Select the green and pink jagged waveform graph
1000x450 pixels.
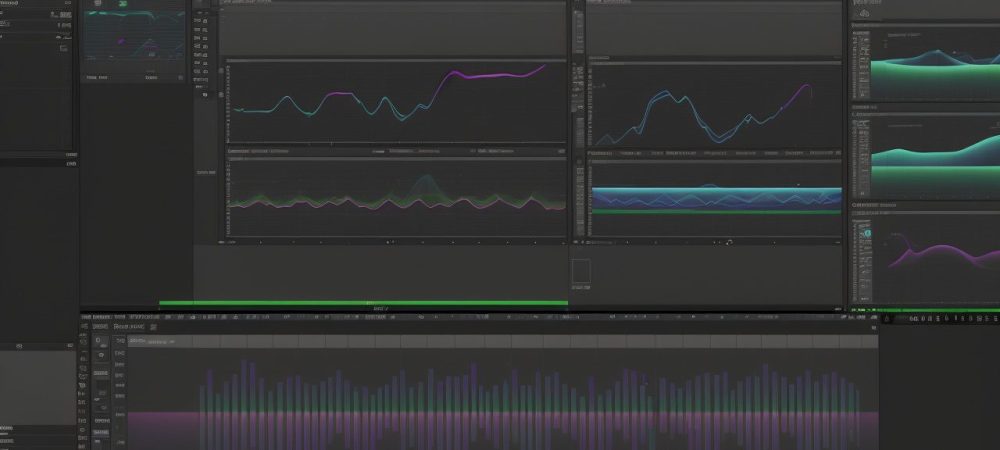(396, 198)
